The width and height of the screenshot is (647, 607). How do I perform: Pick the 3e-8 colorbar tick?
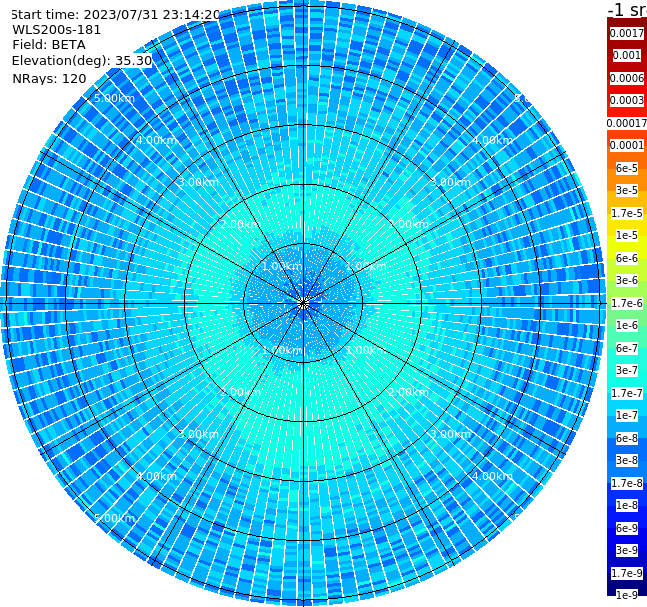[x=627, y=460]
